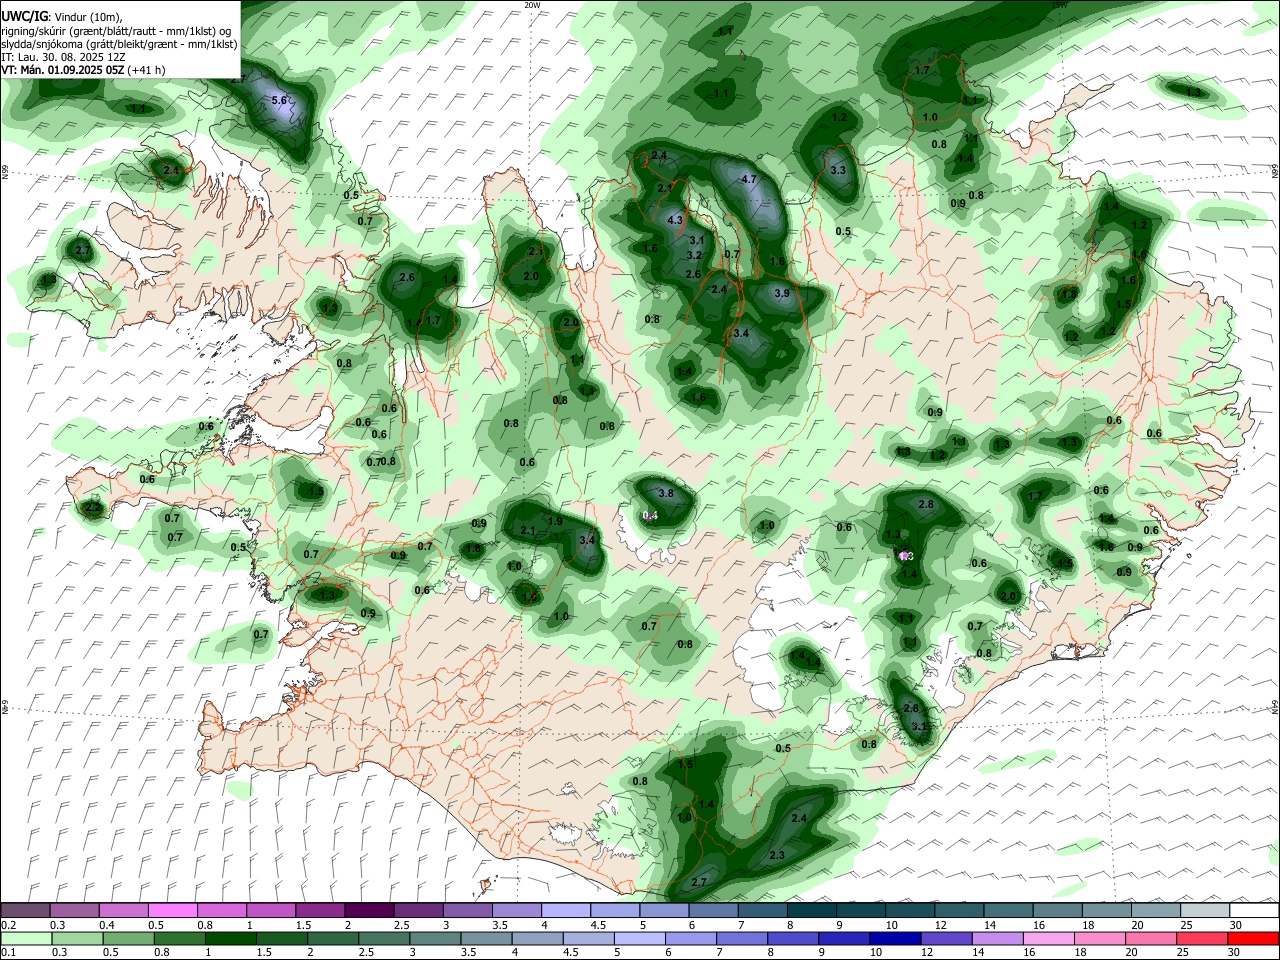1280x960 pixels.
Task: Click the bright red 30 mm rain legend swatch
Action: [1254, 938]
